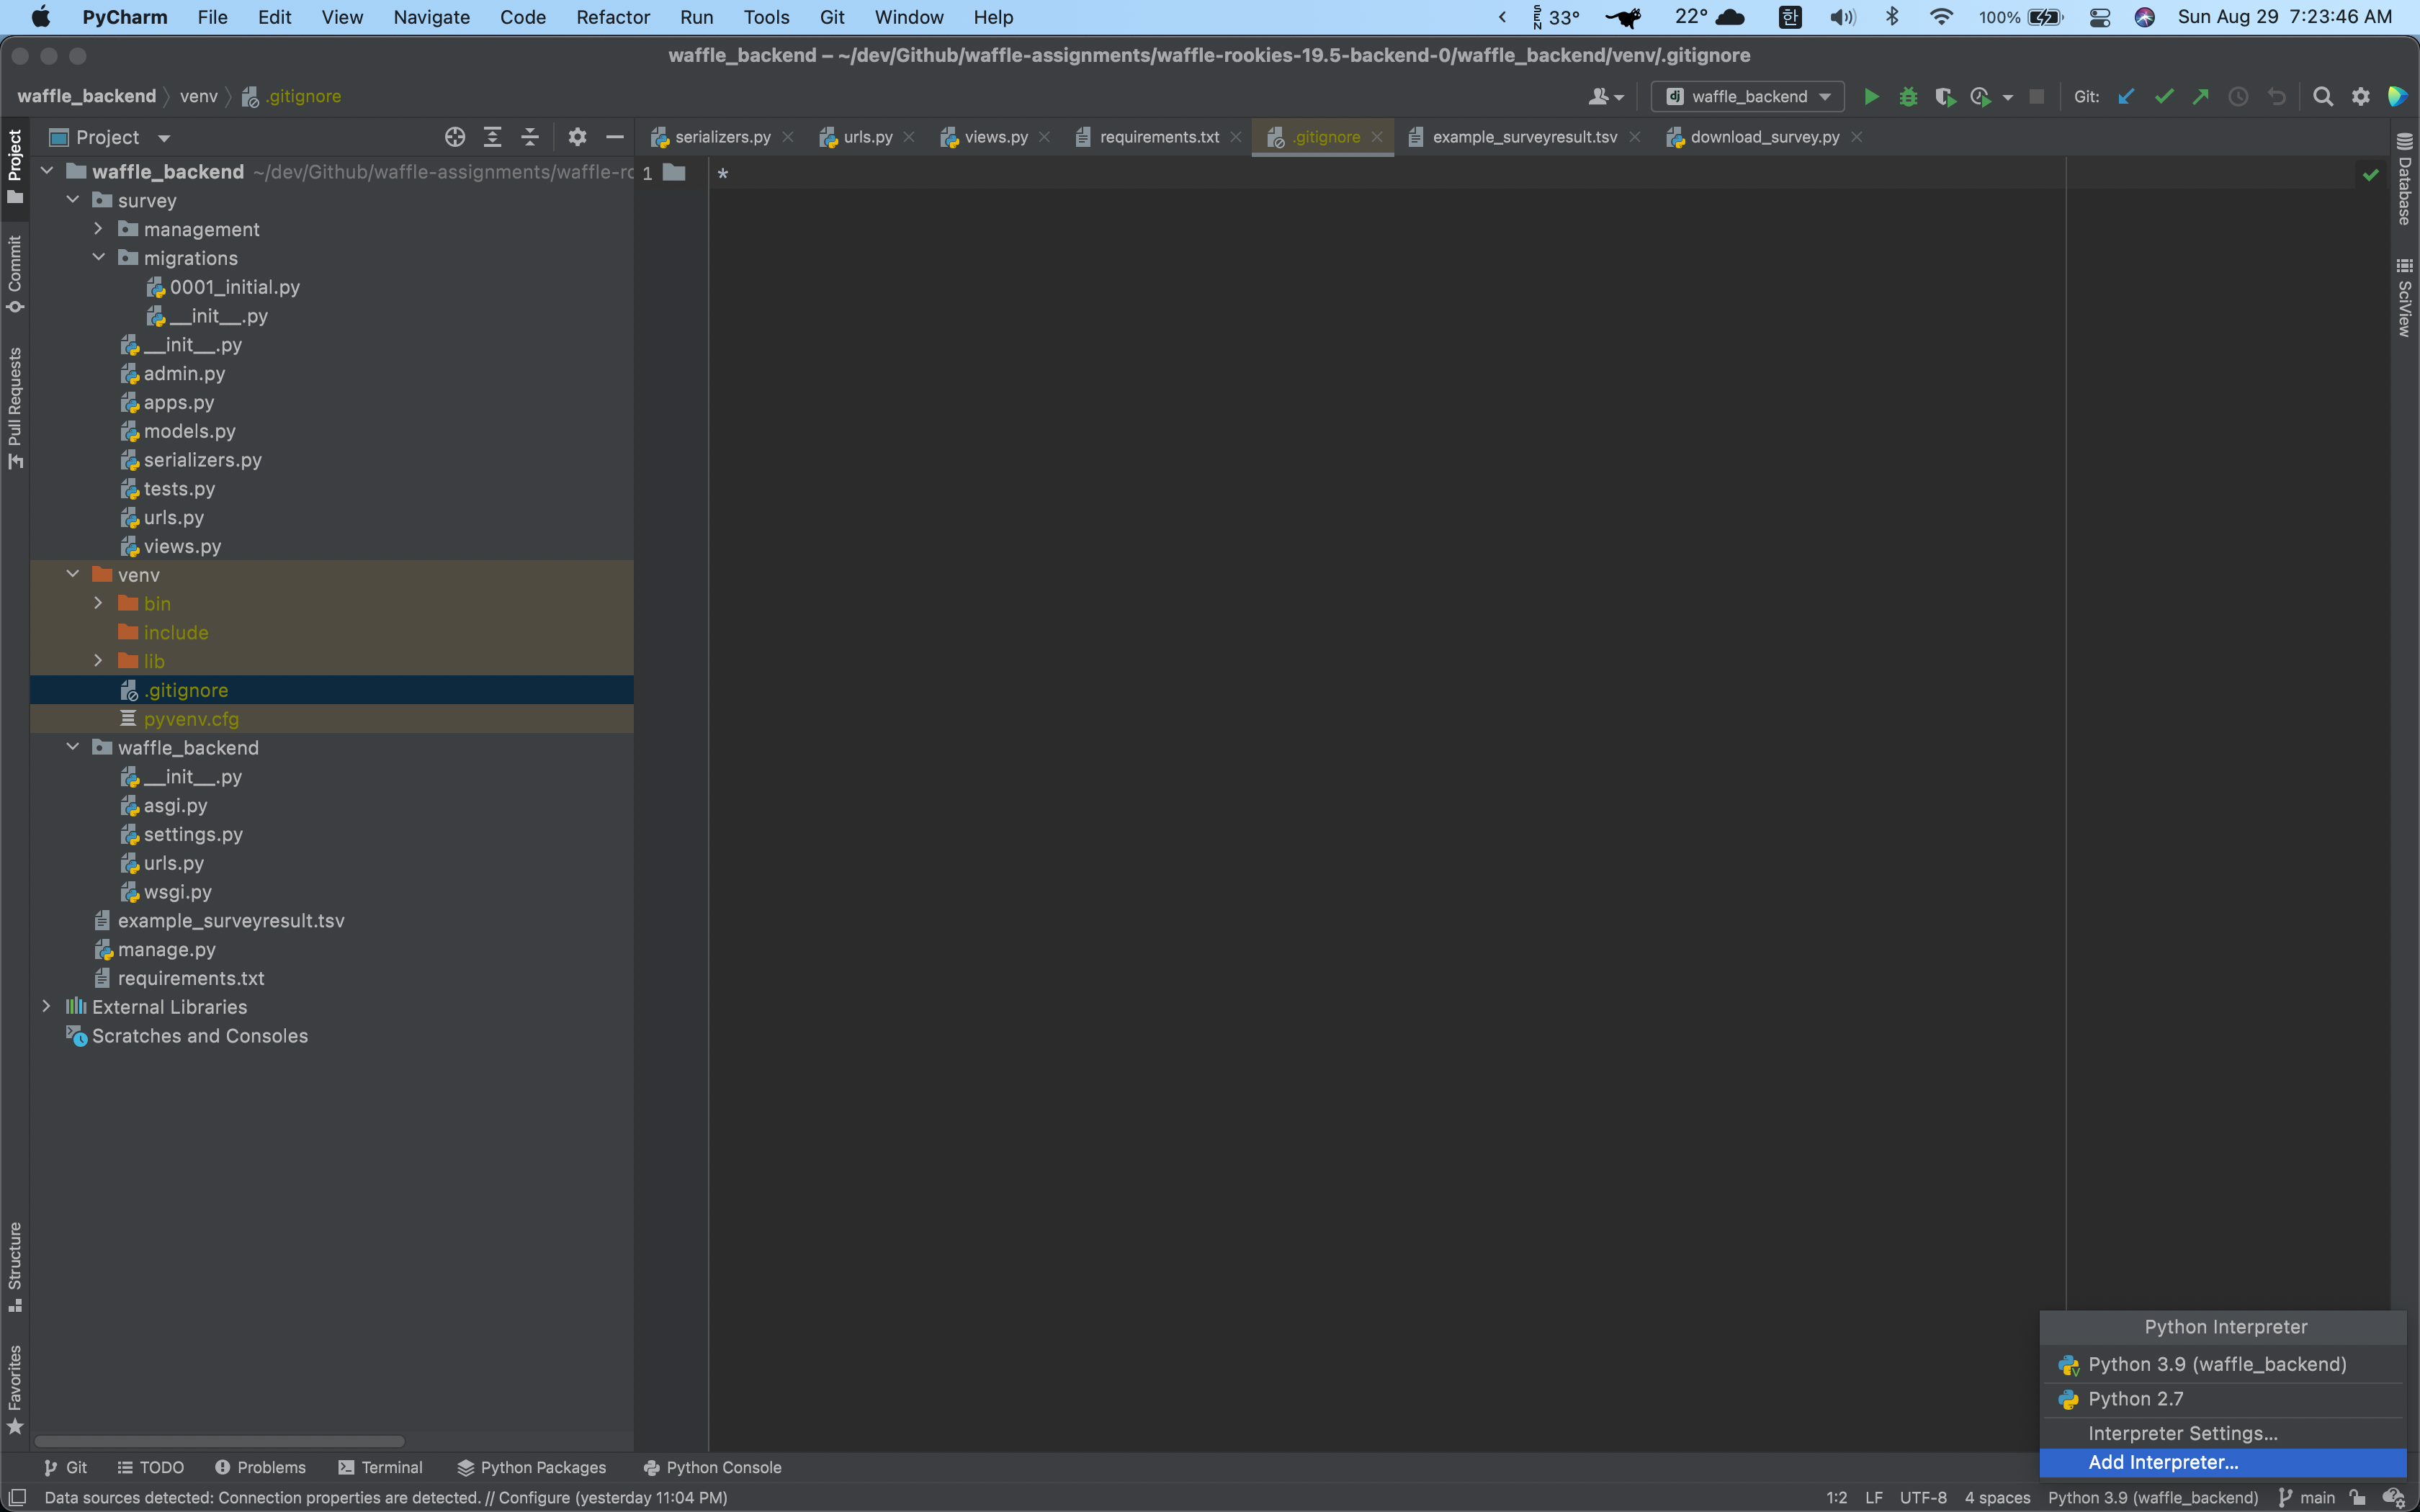Open the Refactor menu
The width and height of the screenshot is (2420, 1512).
pos(613,17)
